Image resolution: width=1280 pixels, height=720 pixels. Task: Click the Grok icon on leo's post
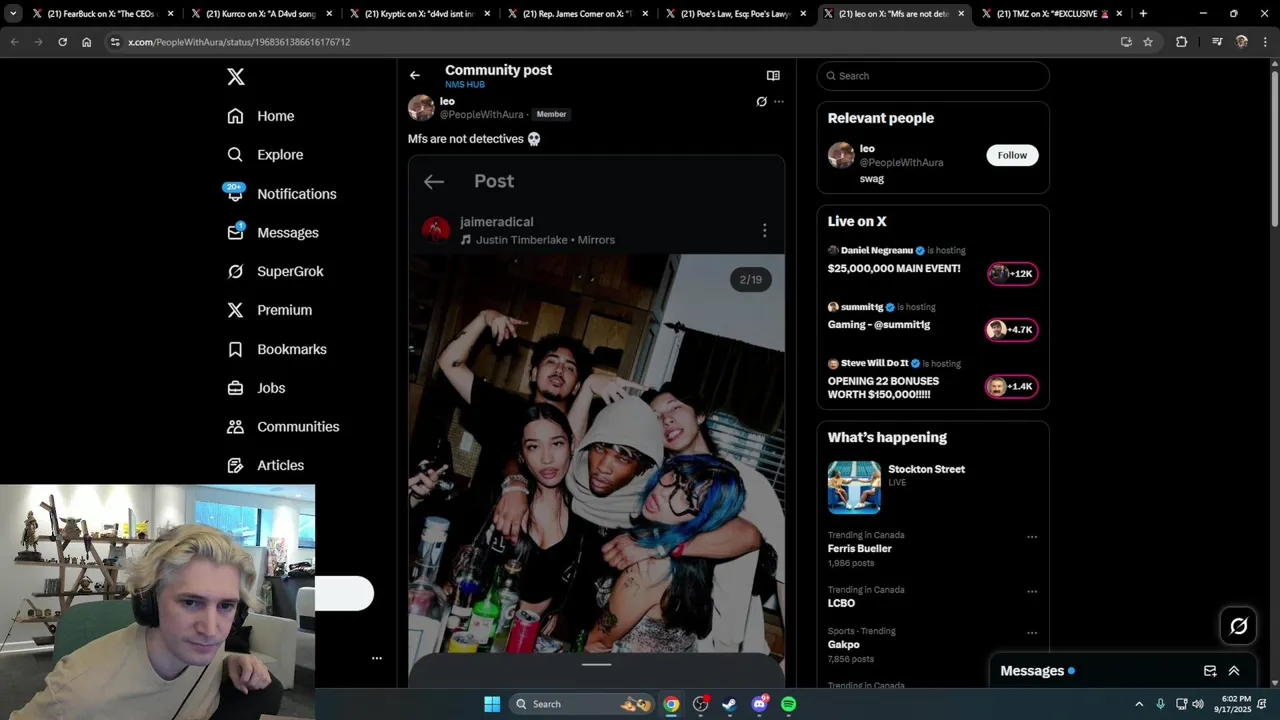(x=761, y=102)
